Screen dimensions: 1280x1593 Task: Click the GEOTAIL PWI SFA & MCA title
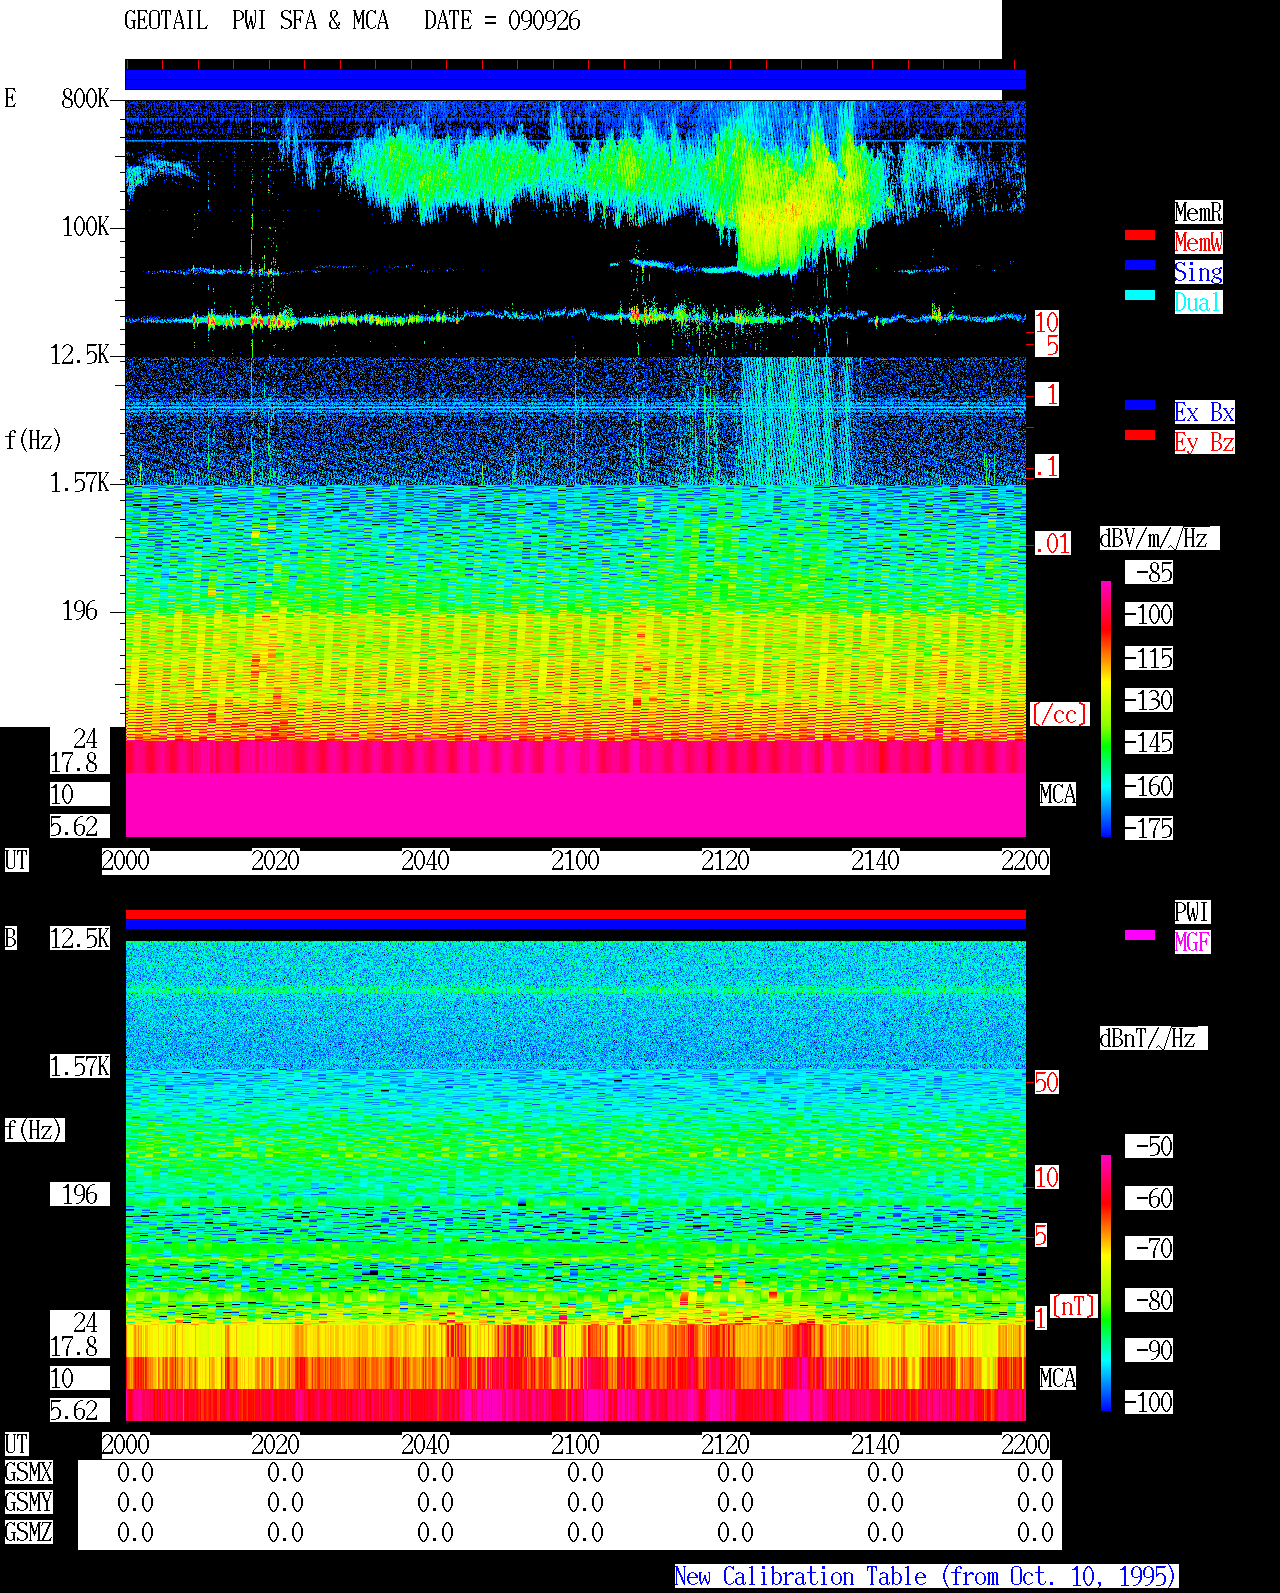pyautogui.click(x=256, y=21)
